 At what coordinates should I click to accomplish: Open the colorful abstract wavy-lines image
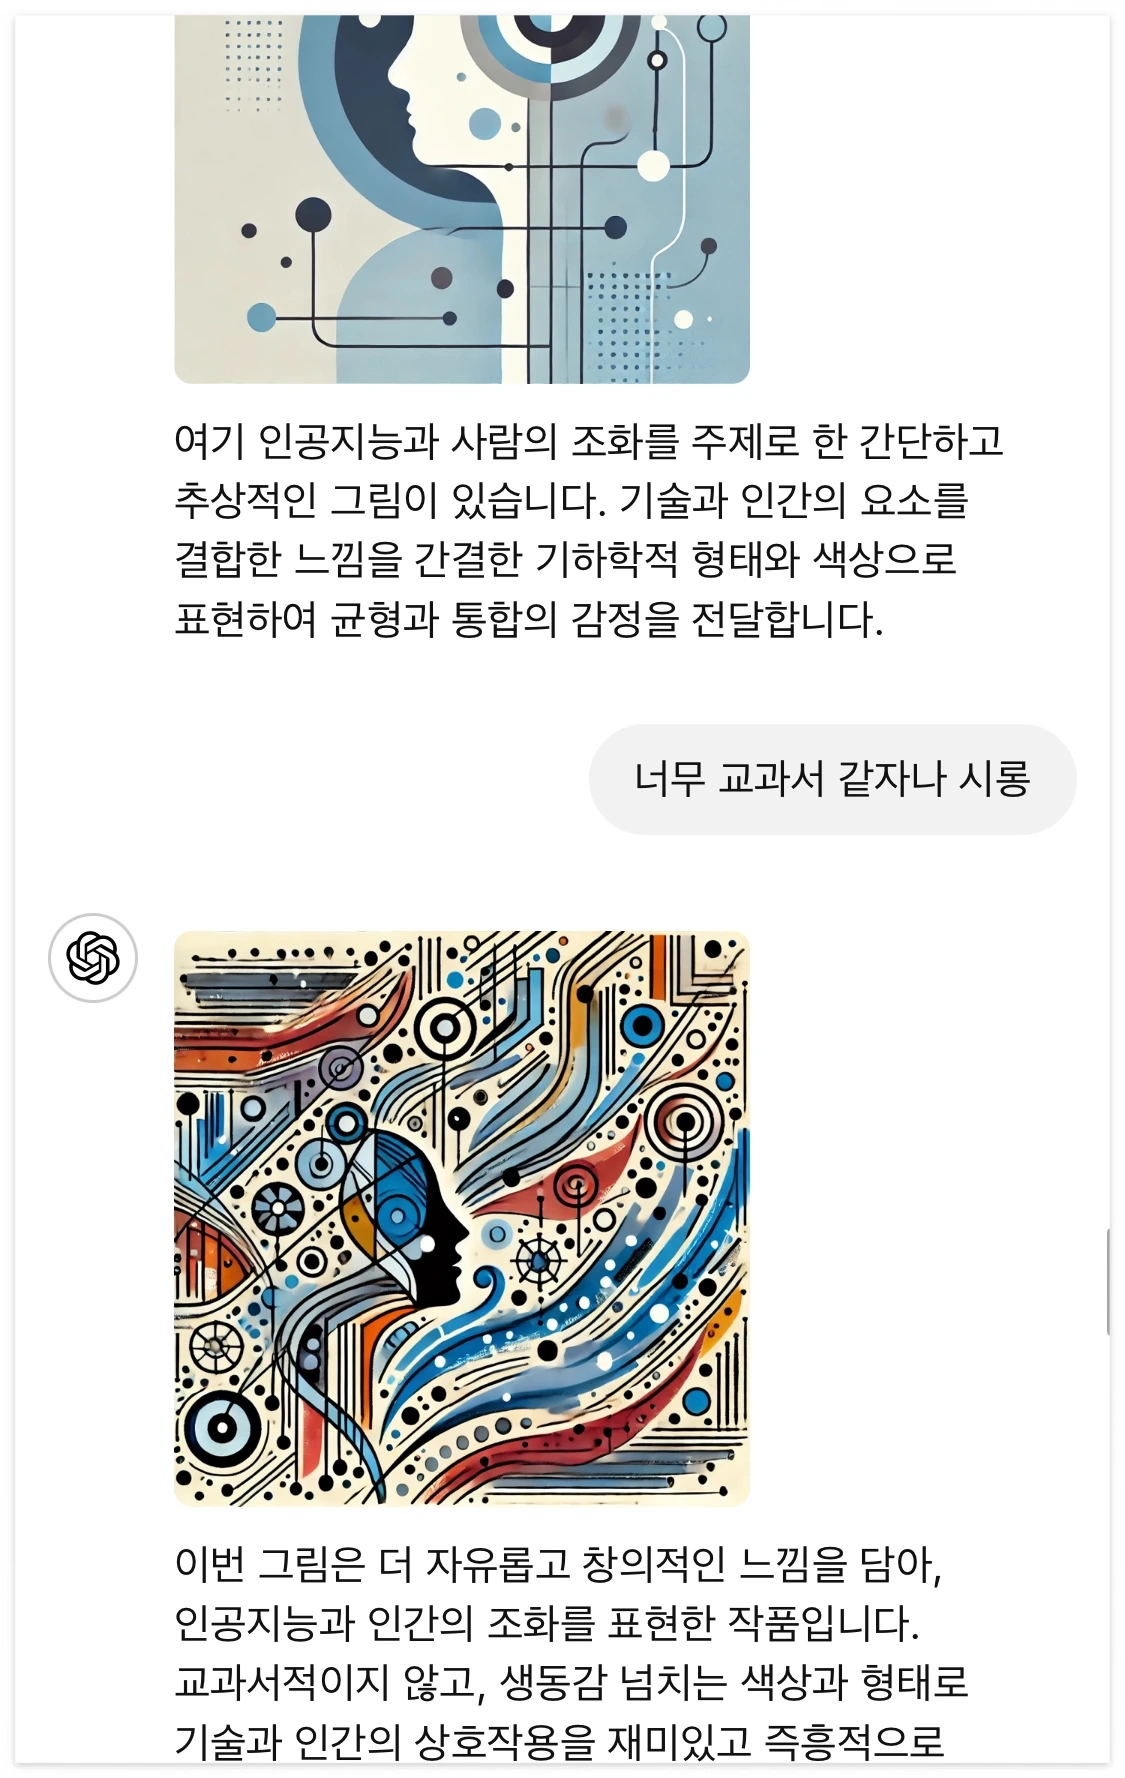pyautogui.click(x=462, y=1219)
